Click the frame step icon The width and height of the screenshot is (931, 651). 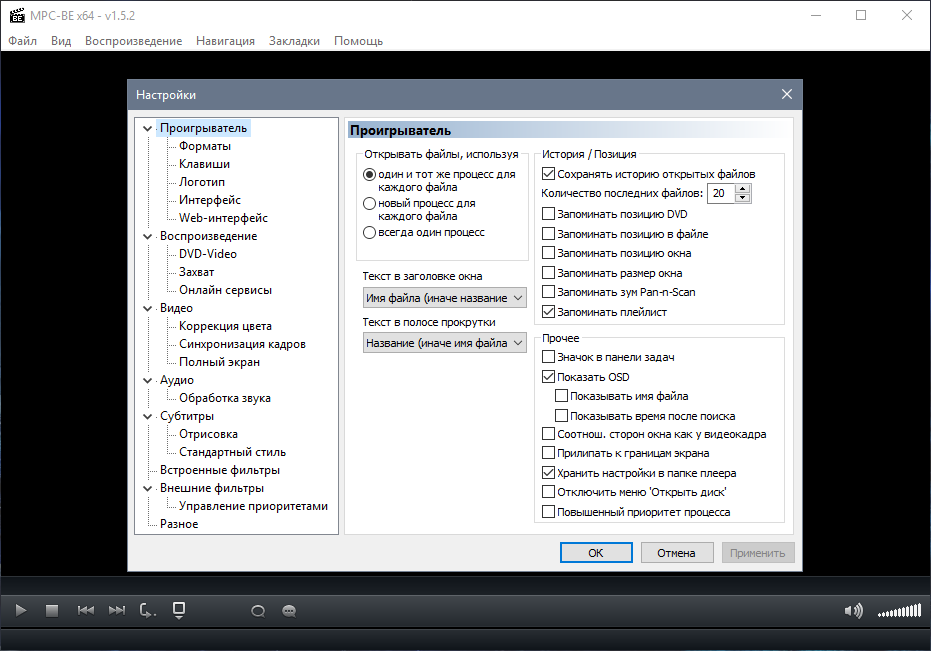(x=148, y=610)
